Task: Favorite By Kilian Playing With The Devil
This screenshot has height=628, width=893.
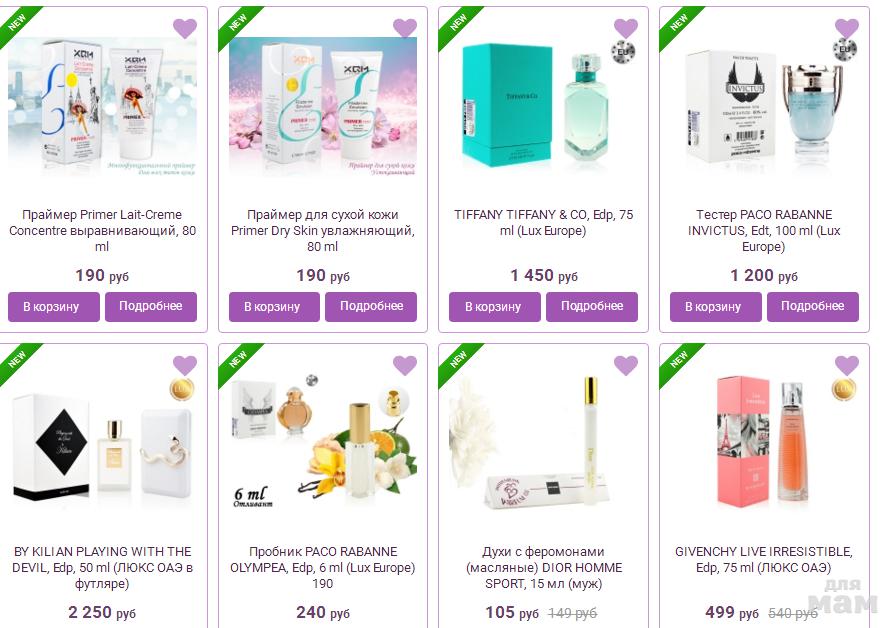Action: point(185,366)
